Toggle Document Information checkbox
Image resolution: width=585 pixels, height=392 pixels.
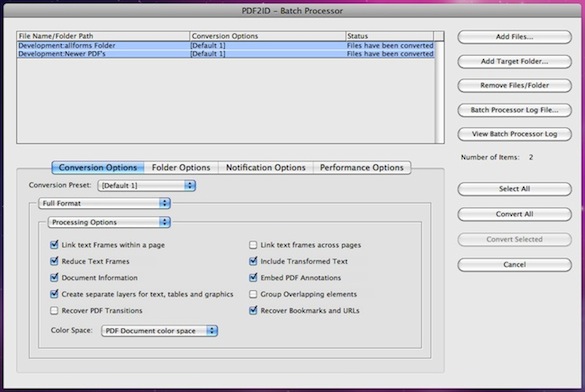pyautogui.click(x=54, y=277)
